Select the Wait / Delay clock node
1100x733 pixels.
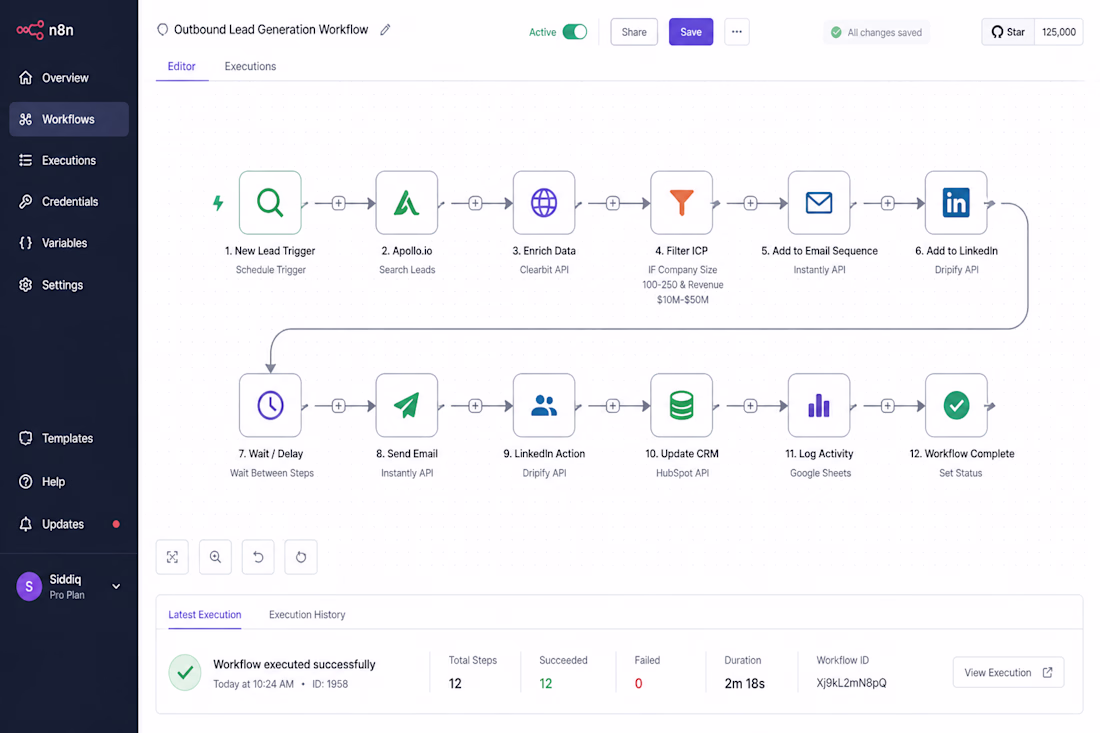270,405
